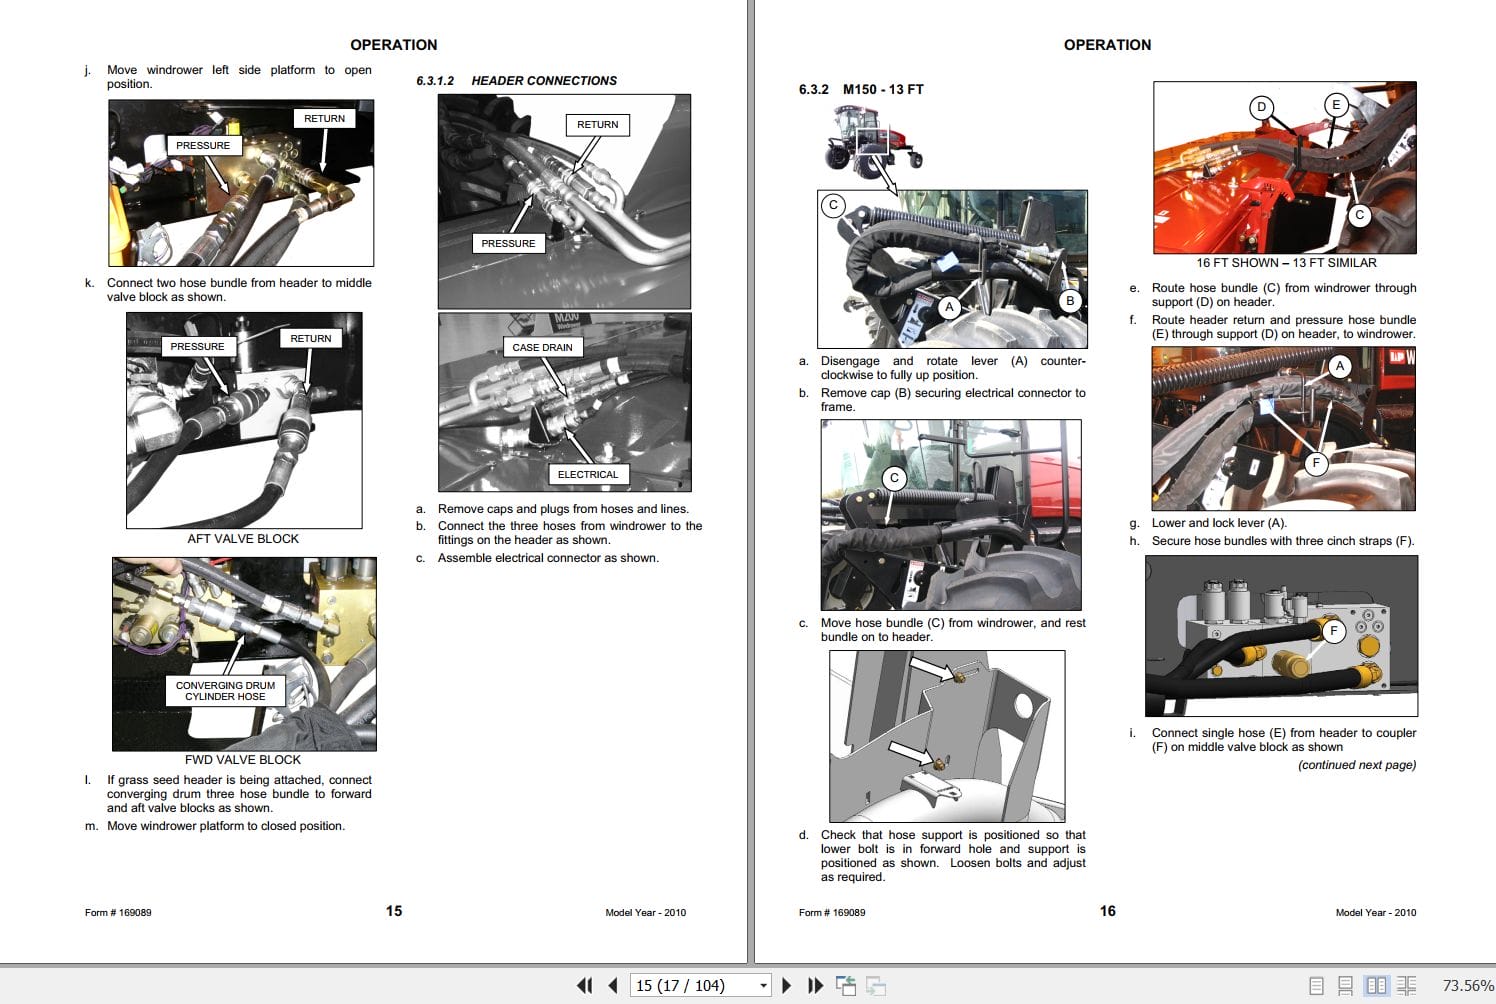Click OPERATION heading on left page
Screen dimensions: 1496x1004
point(394,45)
